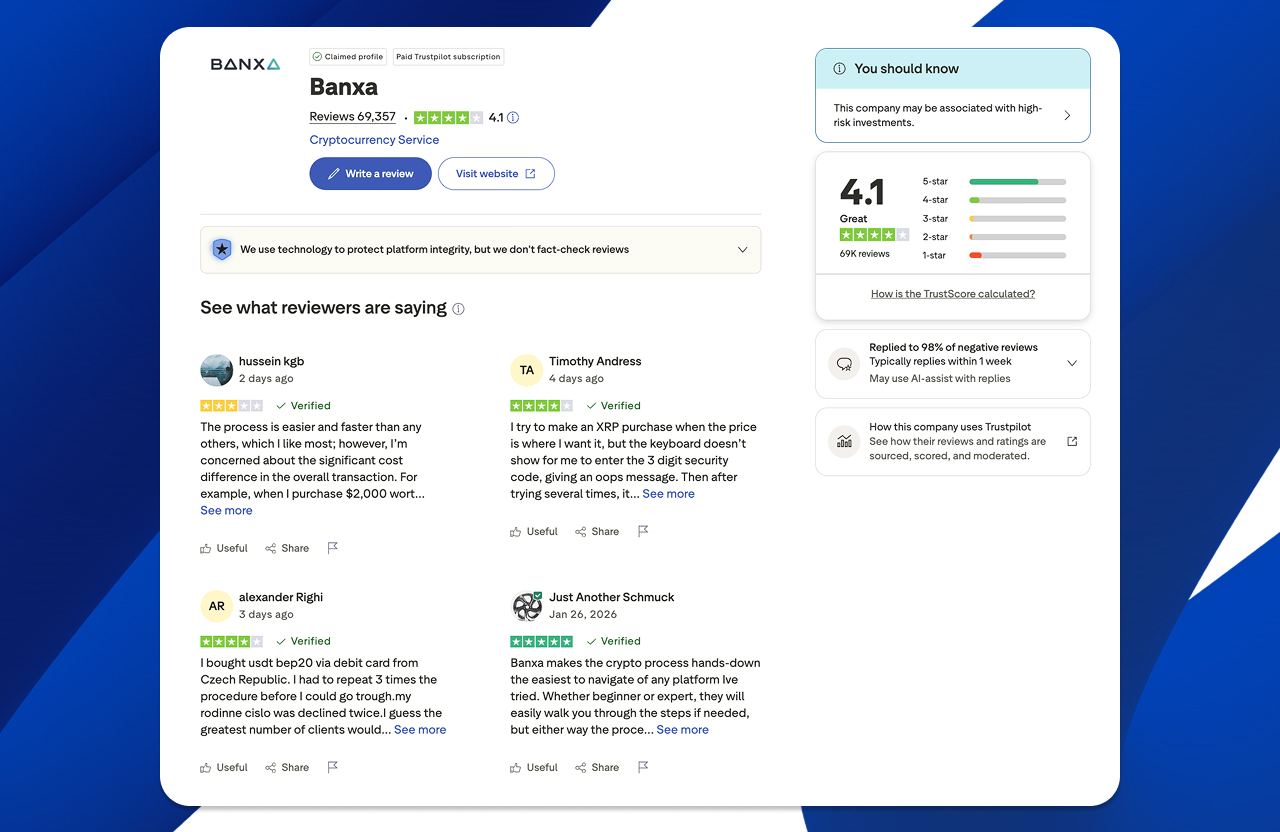Open 'How is the TrustScore calculated?' link
Screen dimensions: 1280x832
pos(952,293)
